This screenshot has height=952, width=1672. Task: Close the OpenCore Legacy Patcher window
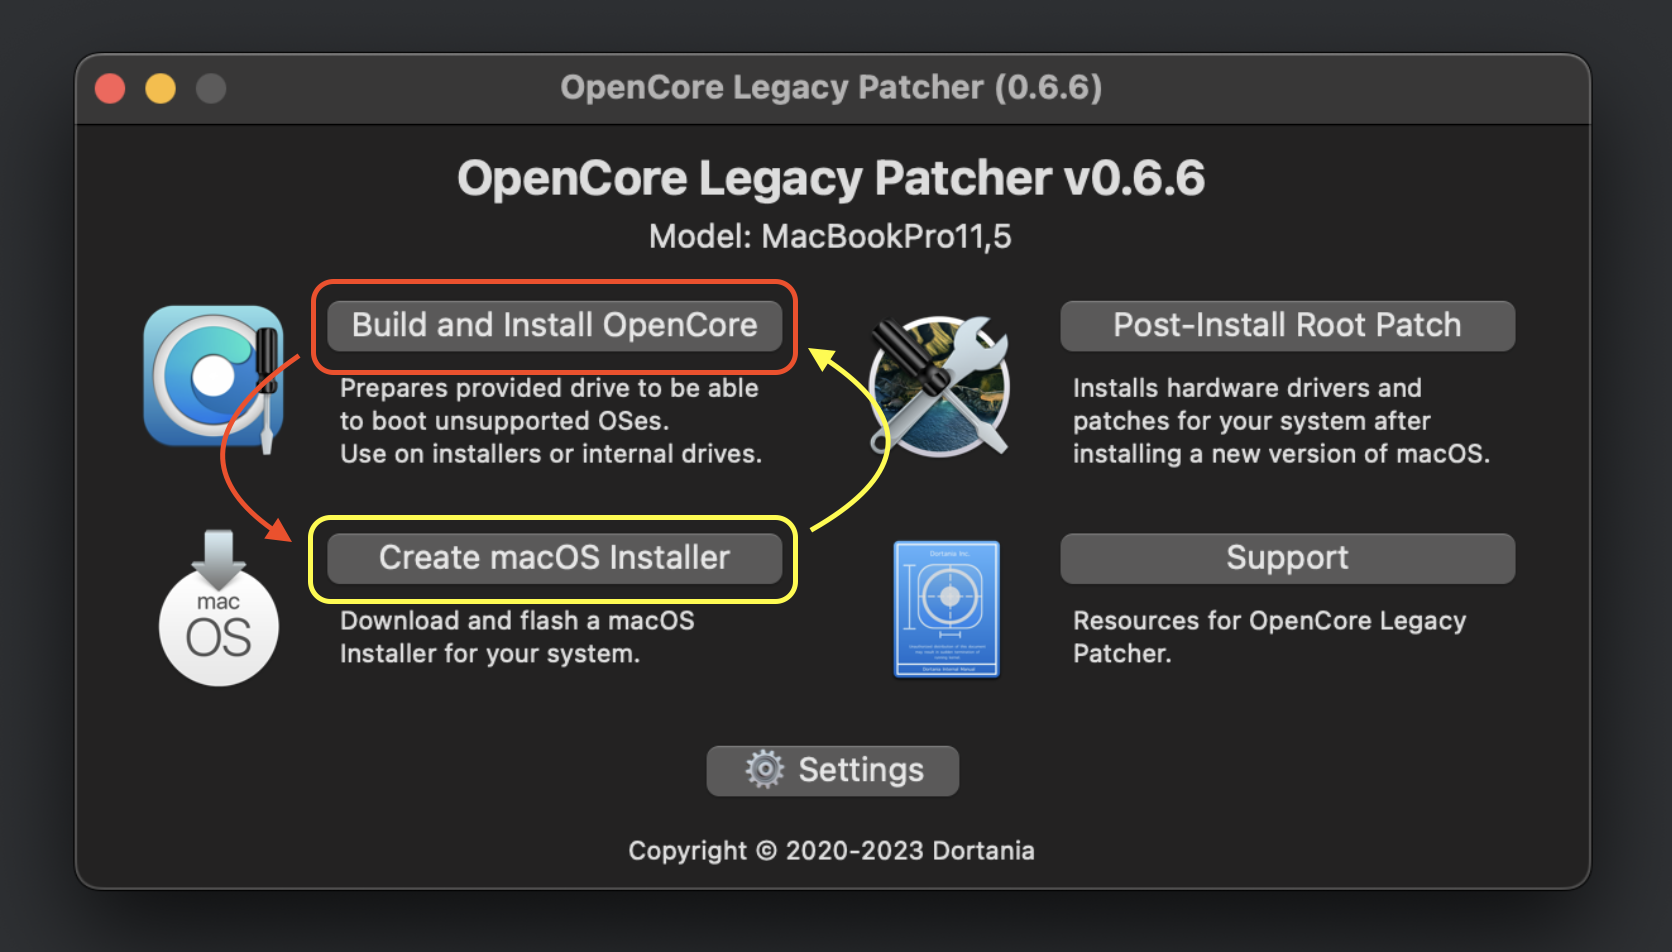point(110,89)
